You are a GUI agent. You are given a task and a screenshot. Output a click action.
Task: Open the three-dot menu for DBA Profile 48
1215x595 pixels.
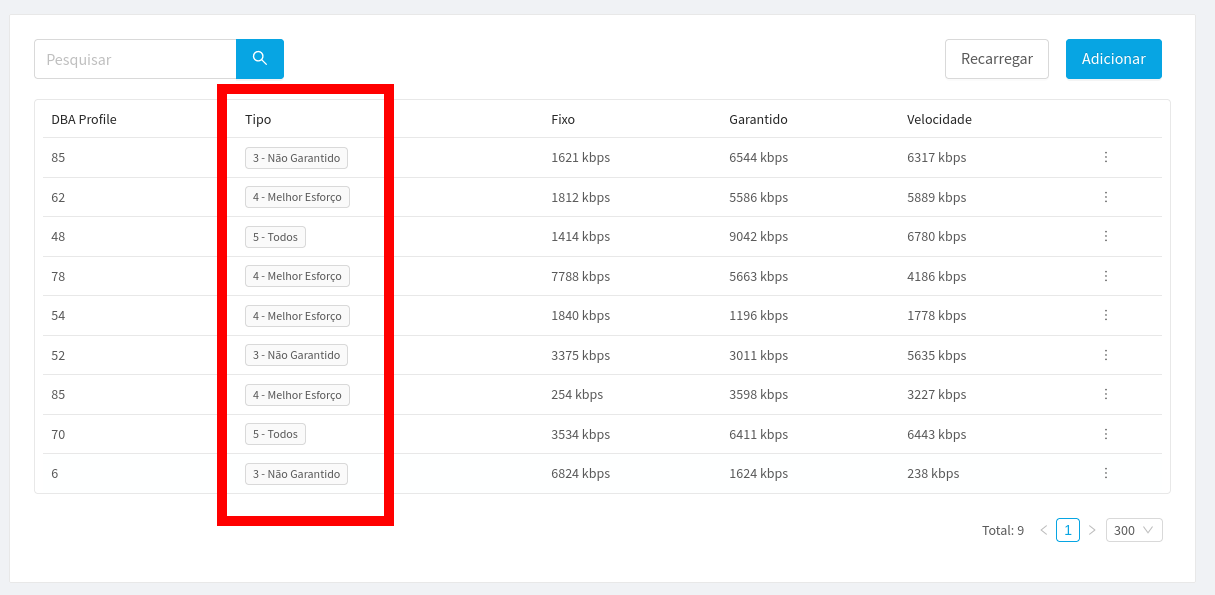click(1106, 236)
